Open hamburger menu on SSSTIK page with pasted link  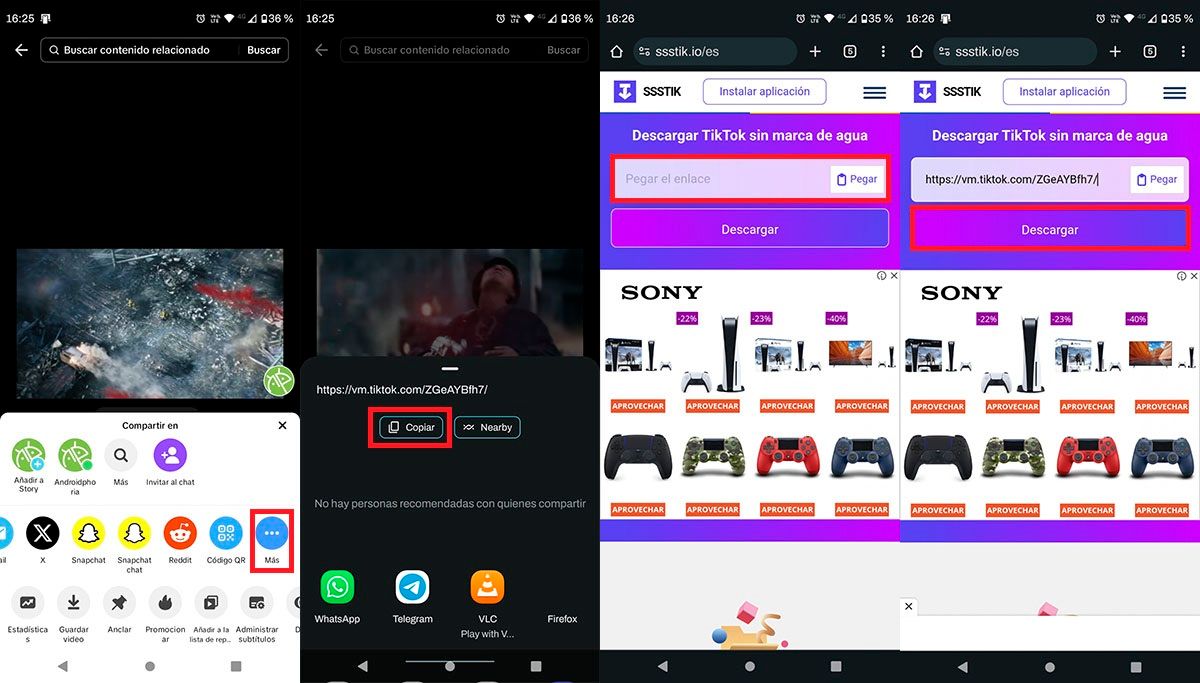[x=1175, y=92]
